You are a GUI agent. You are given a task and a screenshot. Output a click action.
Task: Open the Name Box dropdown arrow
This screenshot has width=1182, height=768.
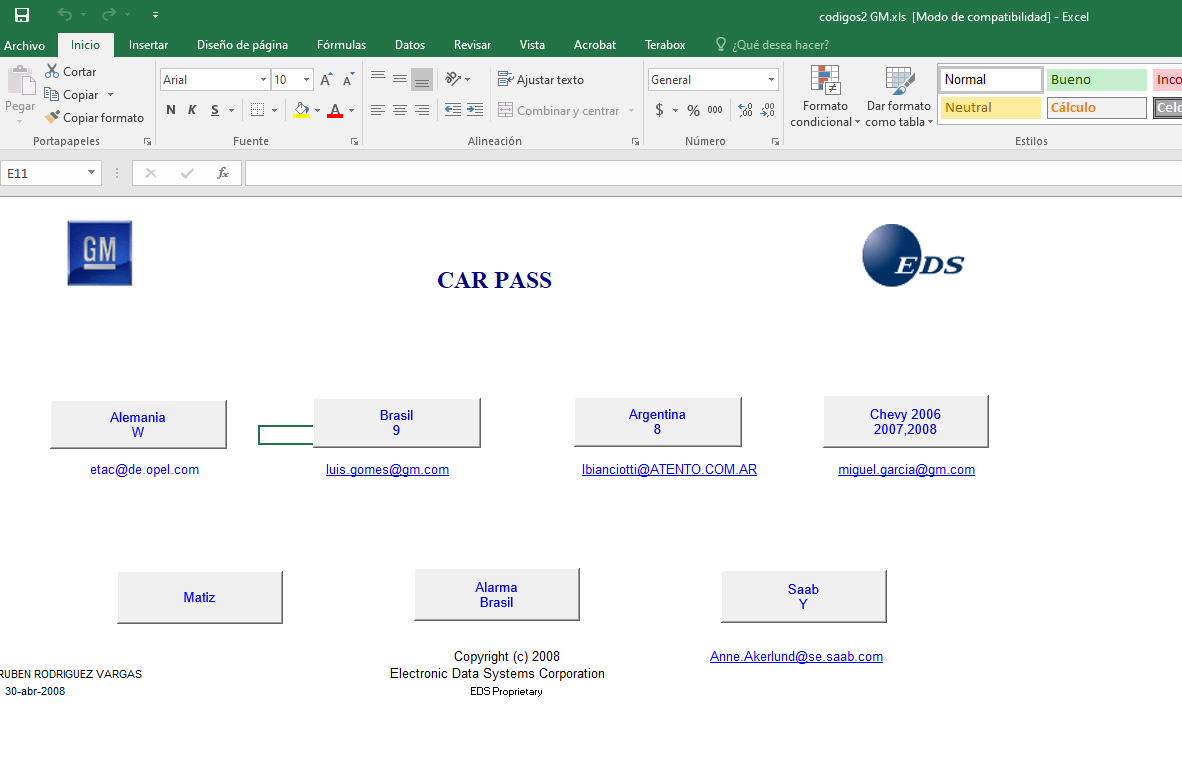92,173
